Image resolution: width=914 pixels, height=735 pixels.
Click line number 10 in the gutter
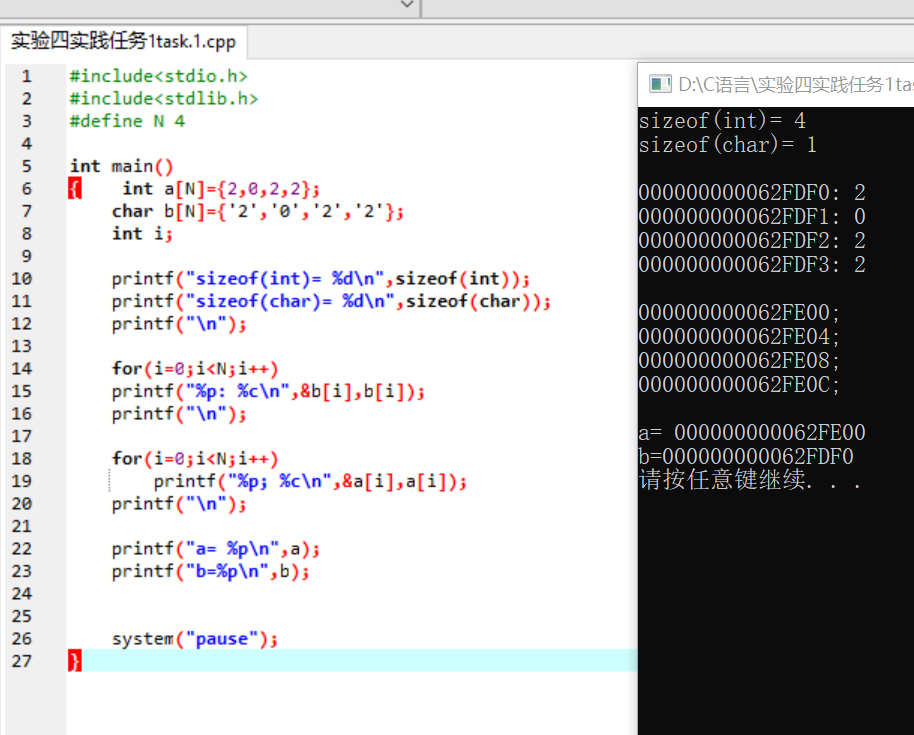point(22,279)
